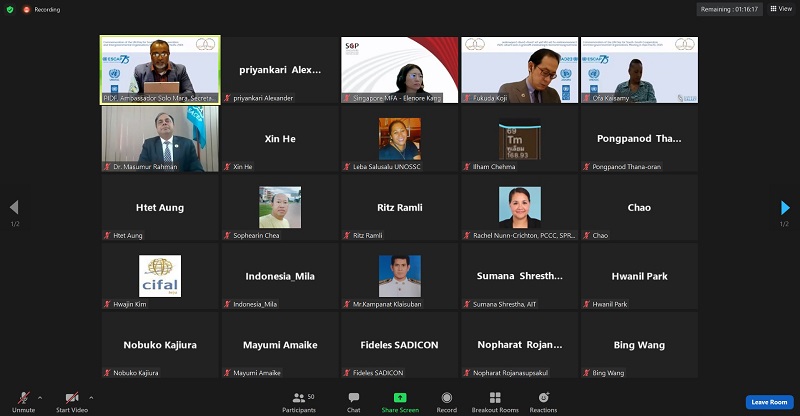Select the Nobuko Kajiura participant tile
The image size is (800, 416).
(160, 345)
